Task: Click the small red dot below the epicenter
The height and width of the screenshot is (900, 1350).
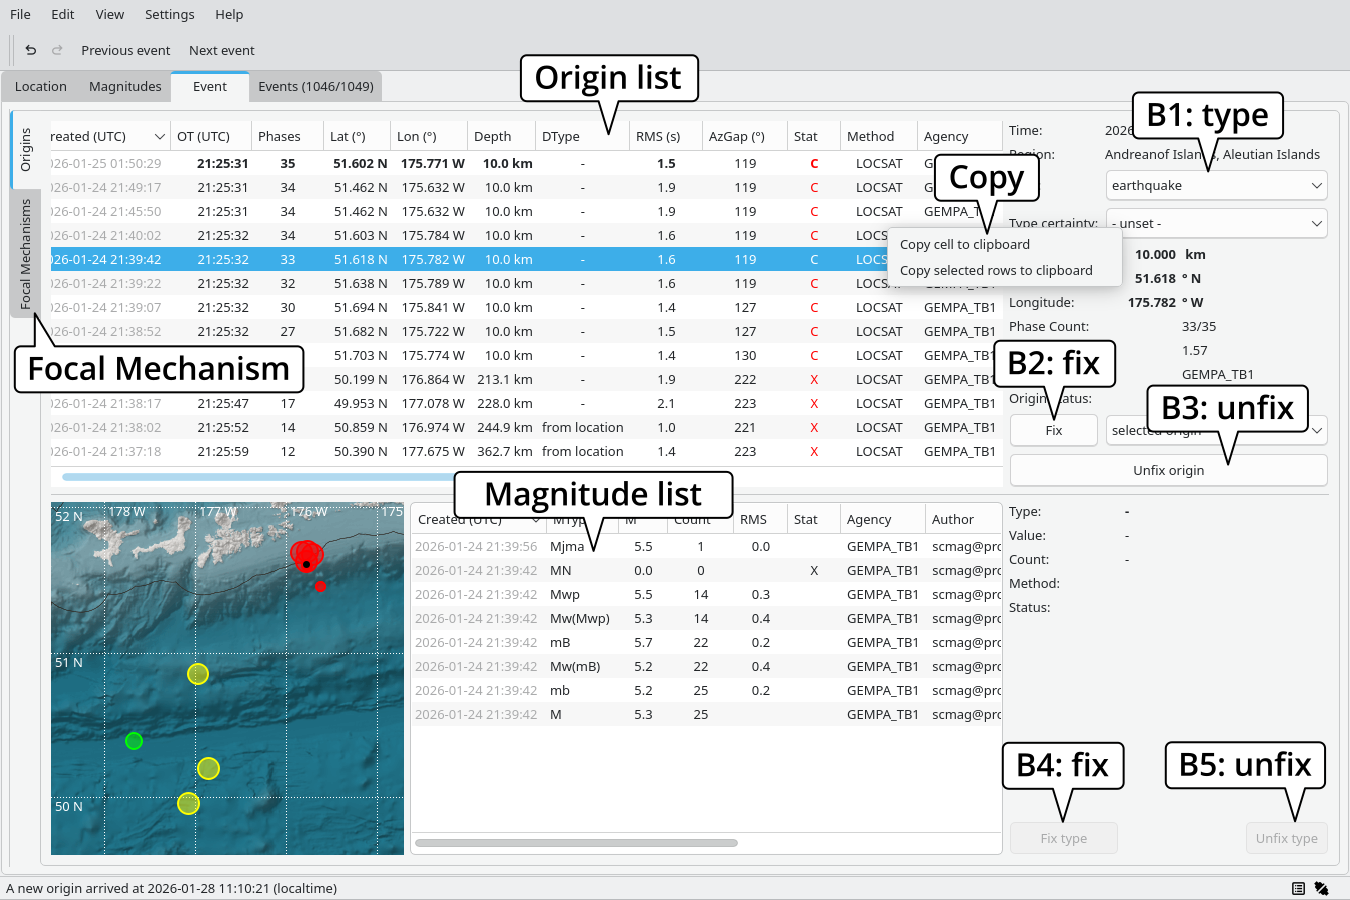Action: pos(320,586)
